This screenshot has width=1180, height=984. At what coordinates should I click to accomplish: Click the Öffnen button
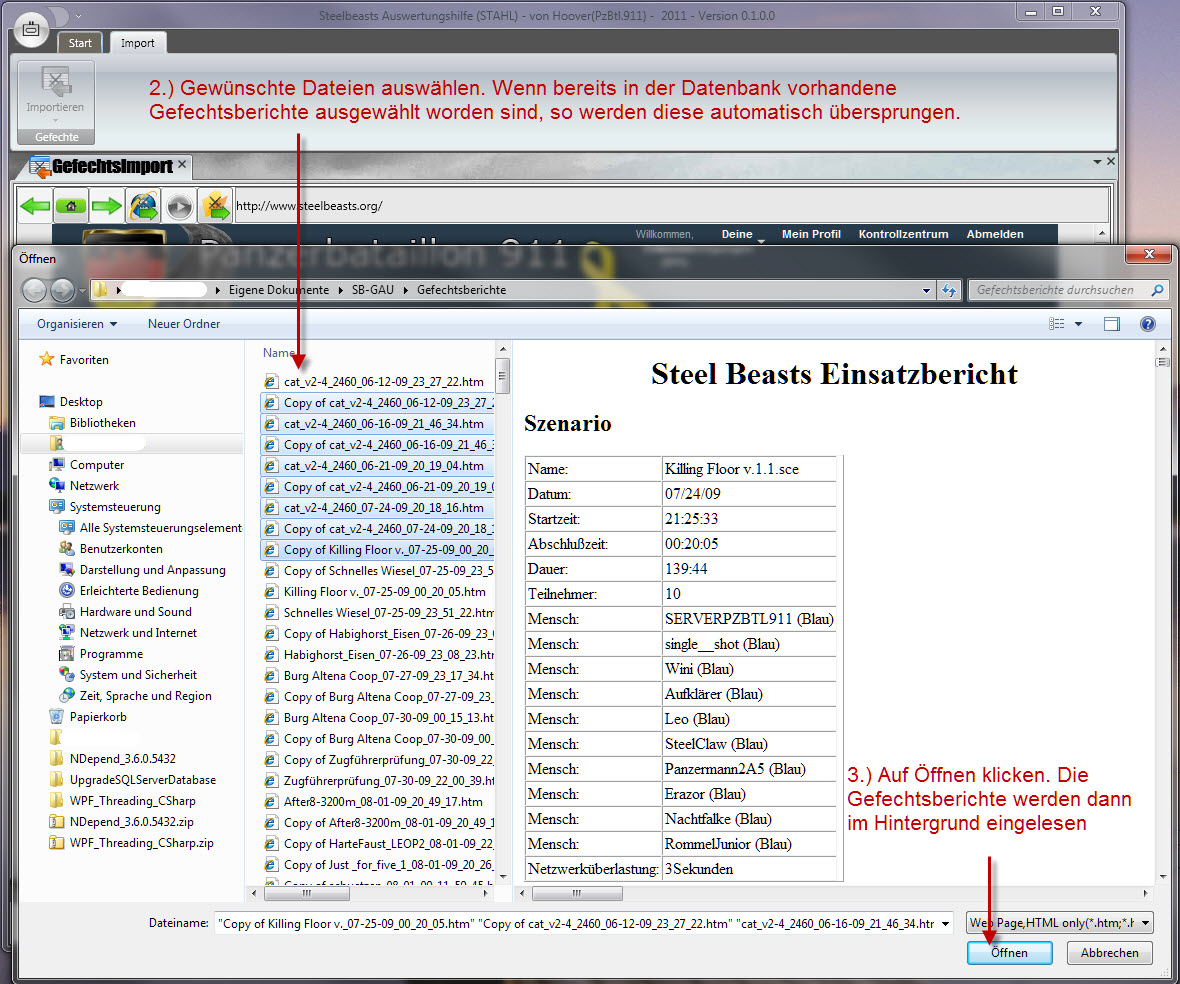pyautogui.click(x=1009, y=953)
